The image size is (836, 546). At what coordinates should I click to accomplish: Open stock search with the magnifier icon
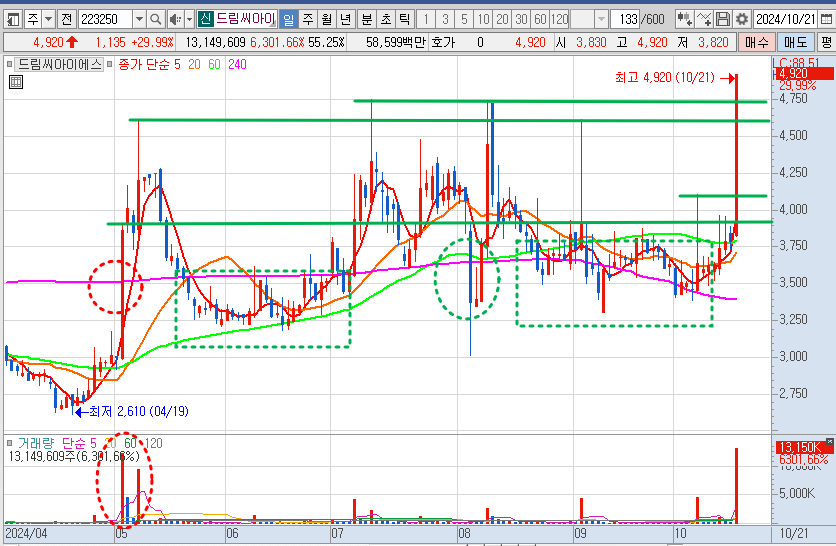click(155, 20)
